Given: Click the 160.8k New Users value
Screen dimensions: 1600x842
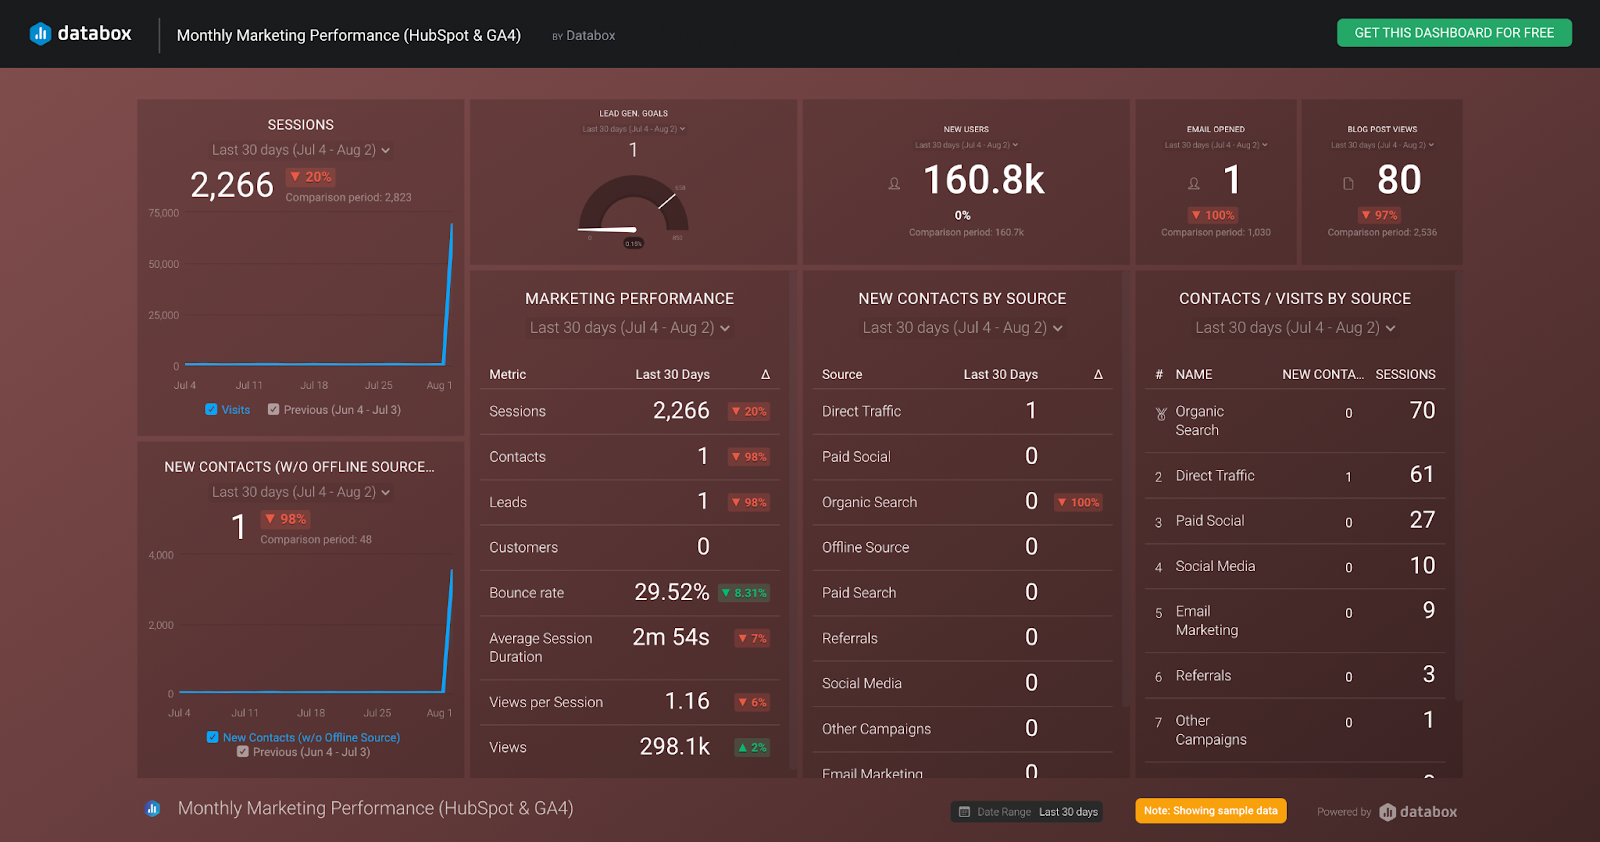Looking at the screenshot, I should (x=984, y=180).
